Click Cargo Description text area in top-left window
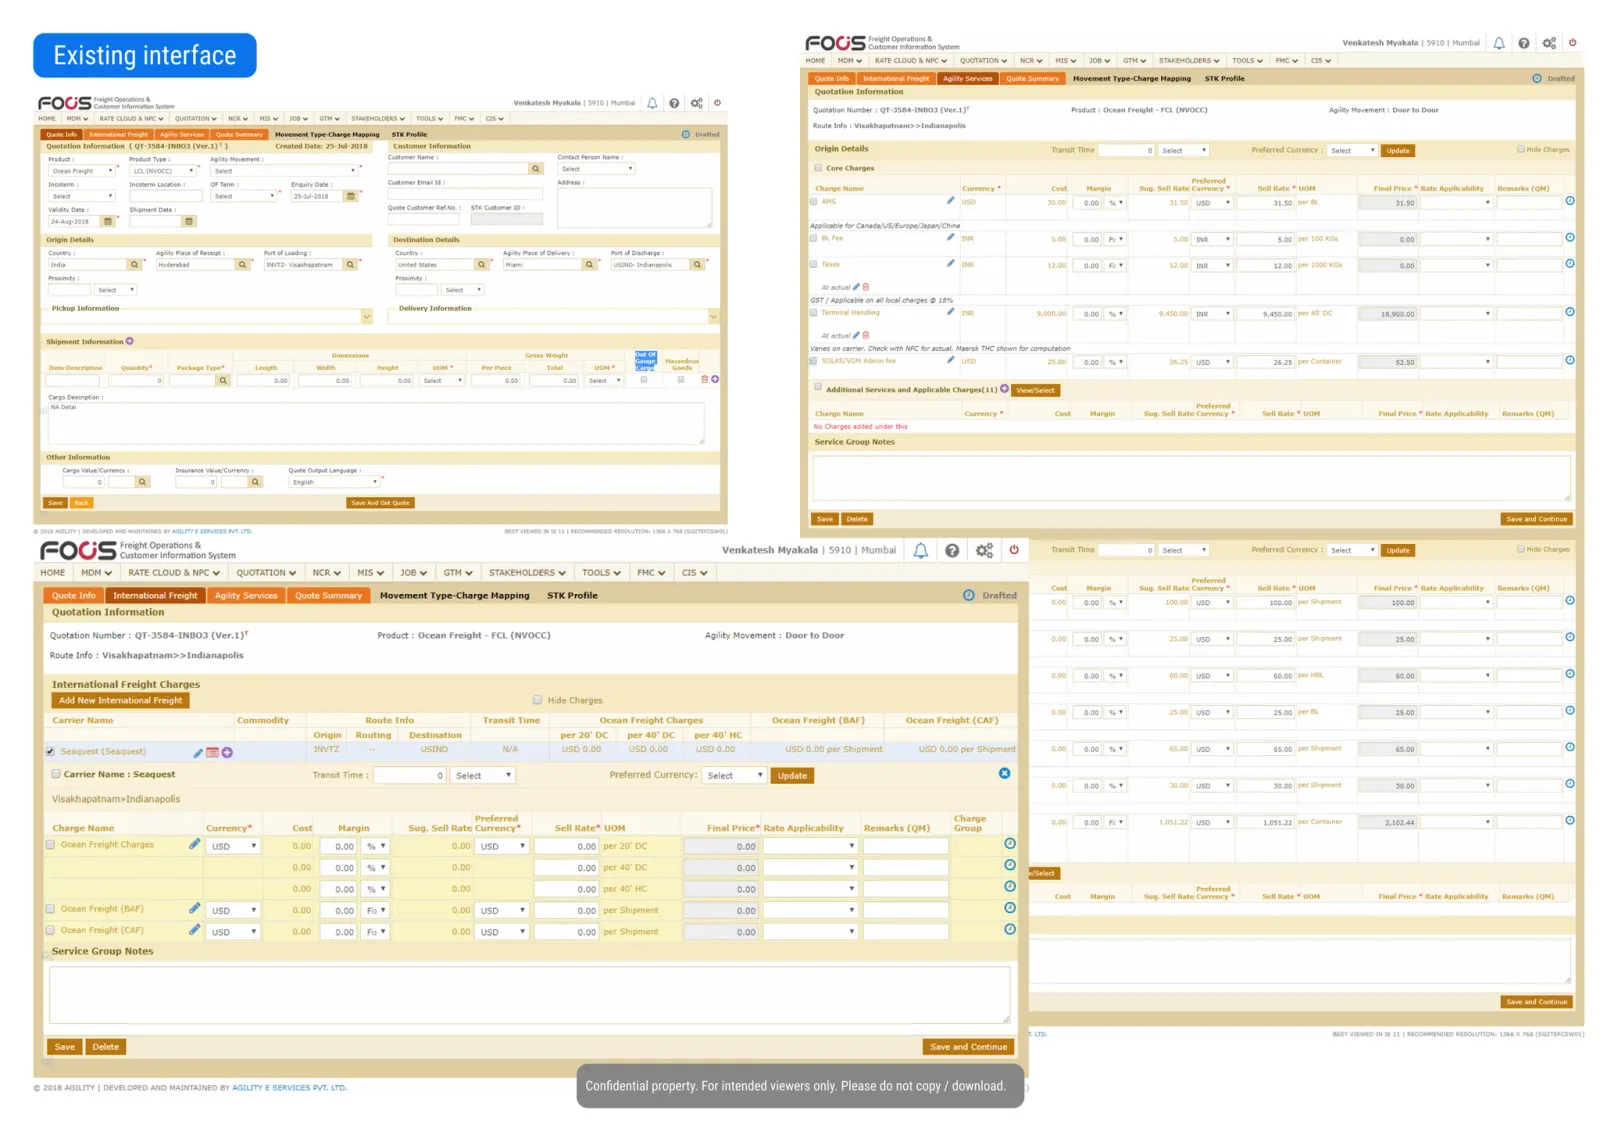This screenshot has width=1600, height=1138. 375,423
